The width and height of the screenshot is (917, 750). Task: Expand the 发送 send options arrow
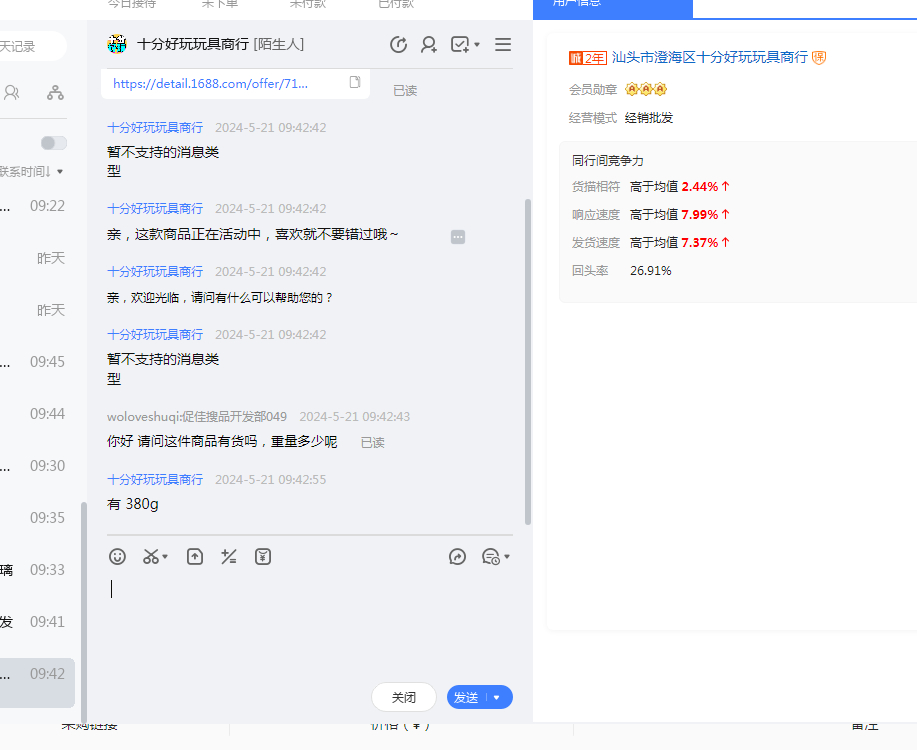497,698
